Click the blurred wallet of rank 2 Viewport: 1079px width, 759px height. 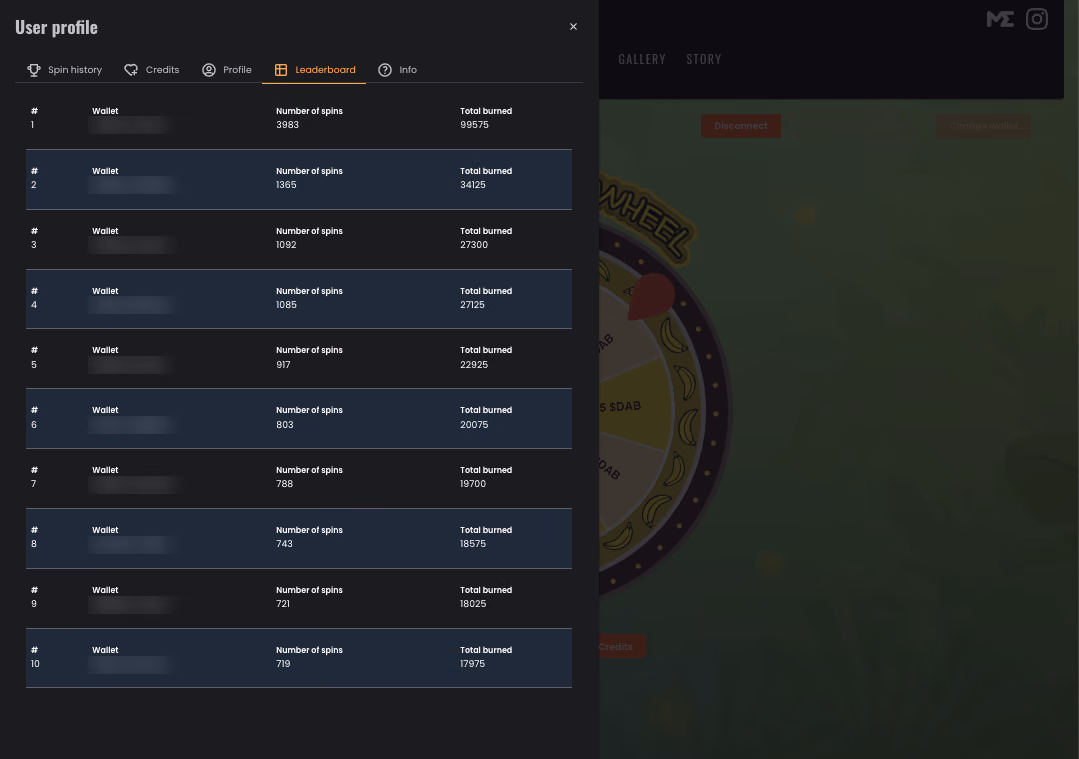(x=131, y=184)
